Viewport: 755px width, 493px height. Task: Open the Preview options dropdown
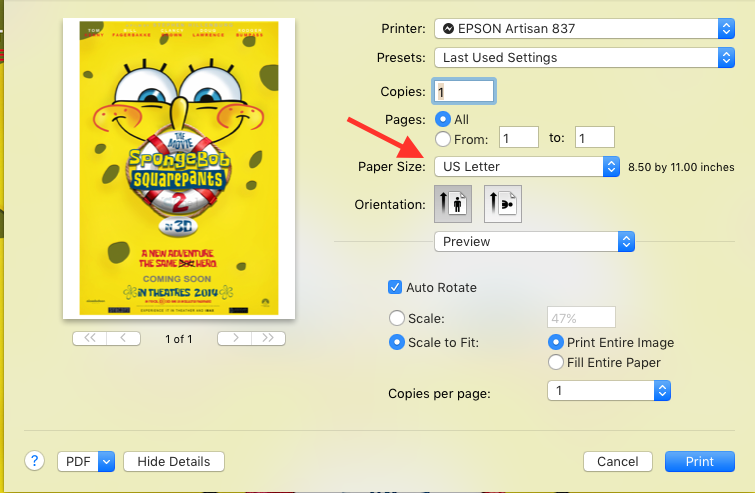click(x=534, y=242)
